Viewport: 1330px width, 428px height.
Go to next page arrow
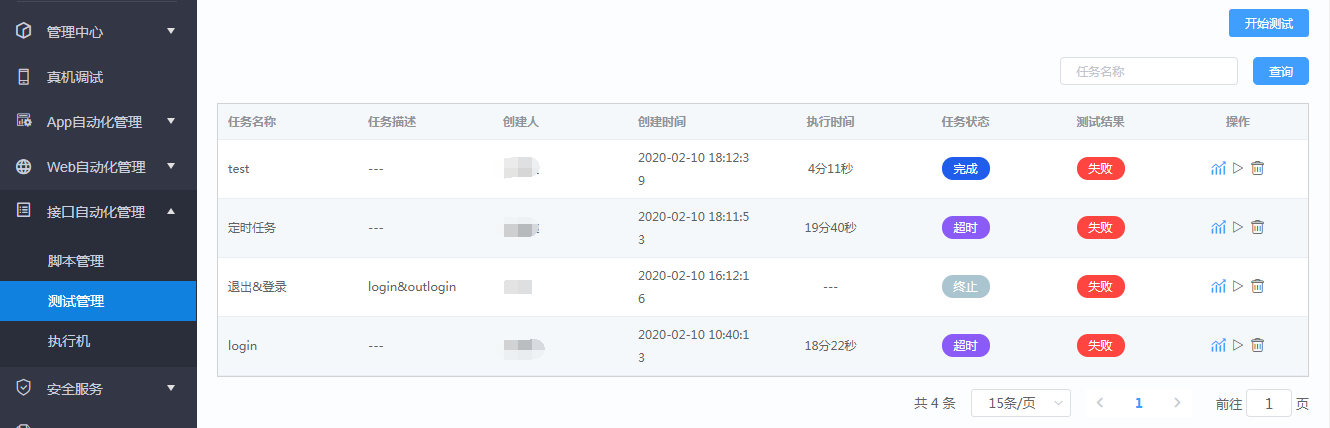(x=1177, y=403)
